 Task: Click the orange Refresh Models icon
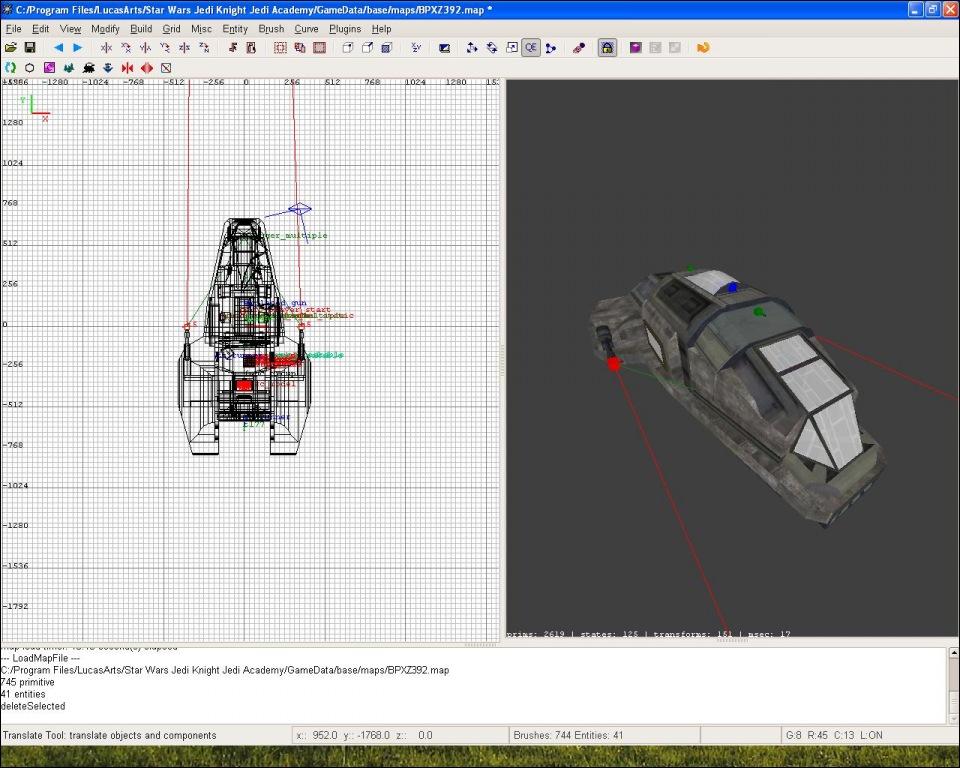[x=703, y=47]
